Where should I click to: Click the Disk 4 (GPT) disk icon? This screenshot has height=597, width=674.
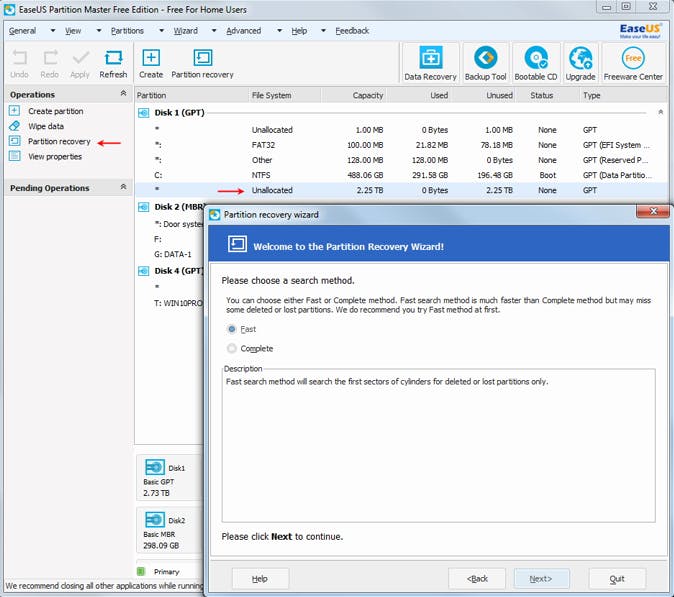tap(143, 271)
